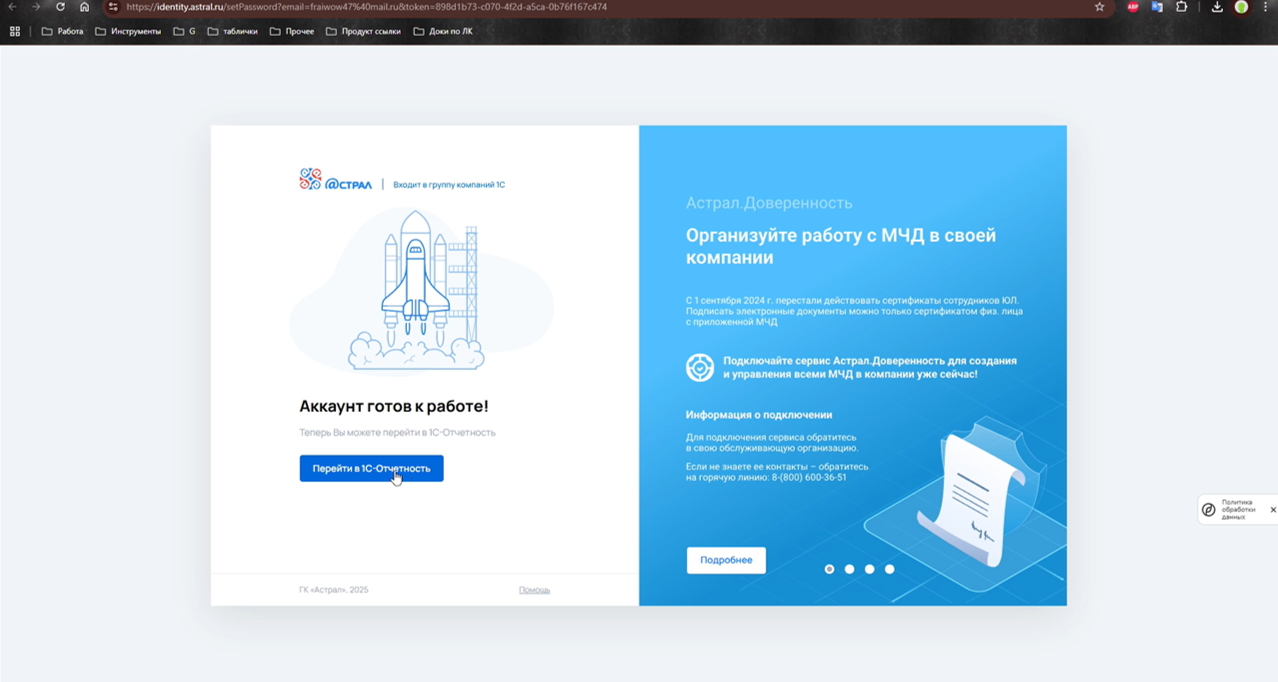Open the Подробнее button in the banner
The width and height of the screenshot is (1278, 682).
point(726,560)
